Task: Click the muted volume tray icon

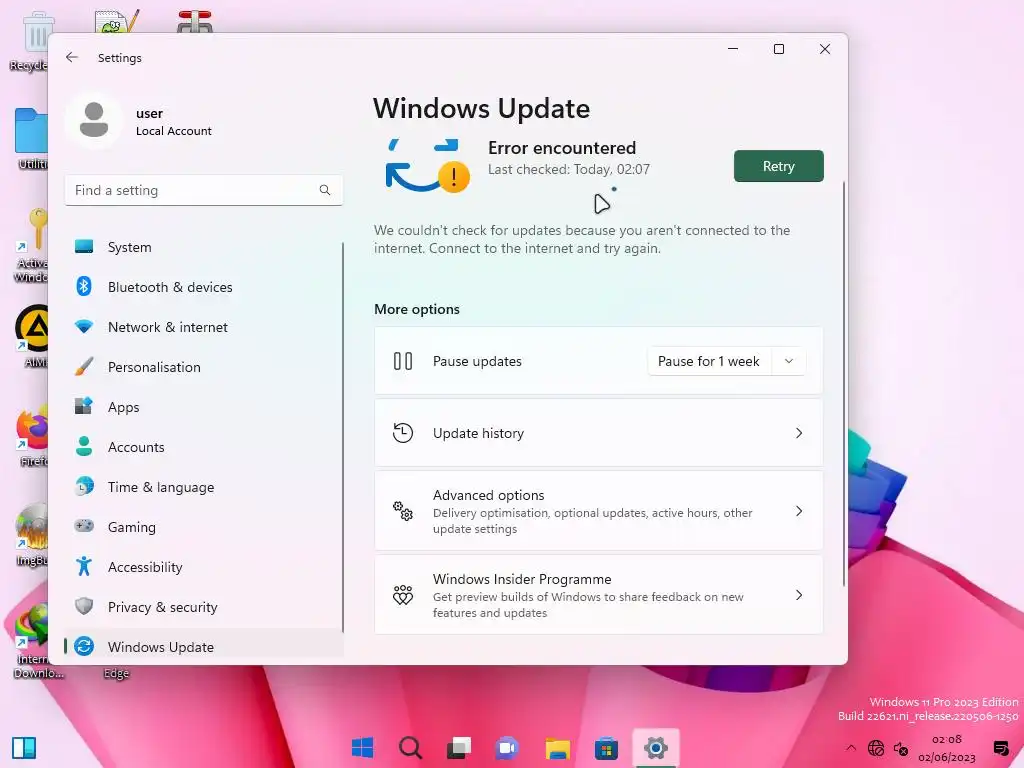Action: coord(901,748)
